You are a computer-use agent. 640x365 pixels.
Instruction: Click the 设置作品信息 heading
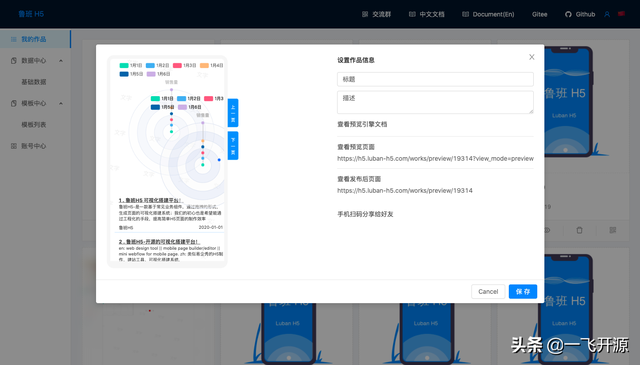(x=356, y=60)
